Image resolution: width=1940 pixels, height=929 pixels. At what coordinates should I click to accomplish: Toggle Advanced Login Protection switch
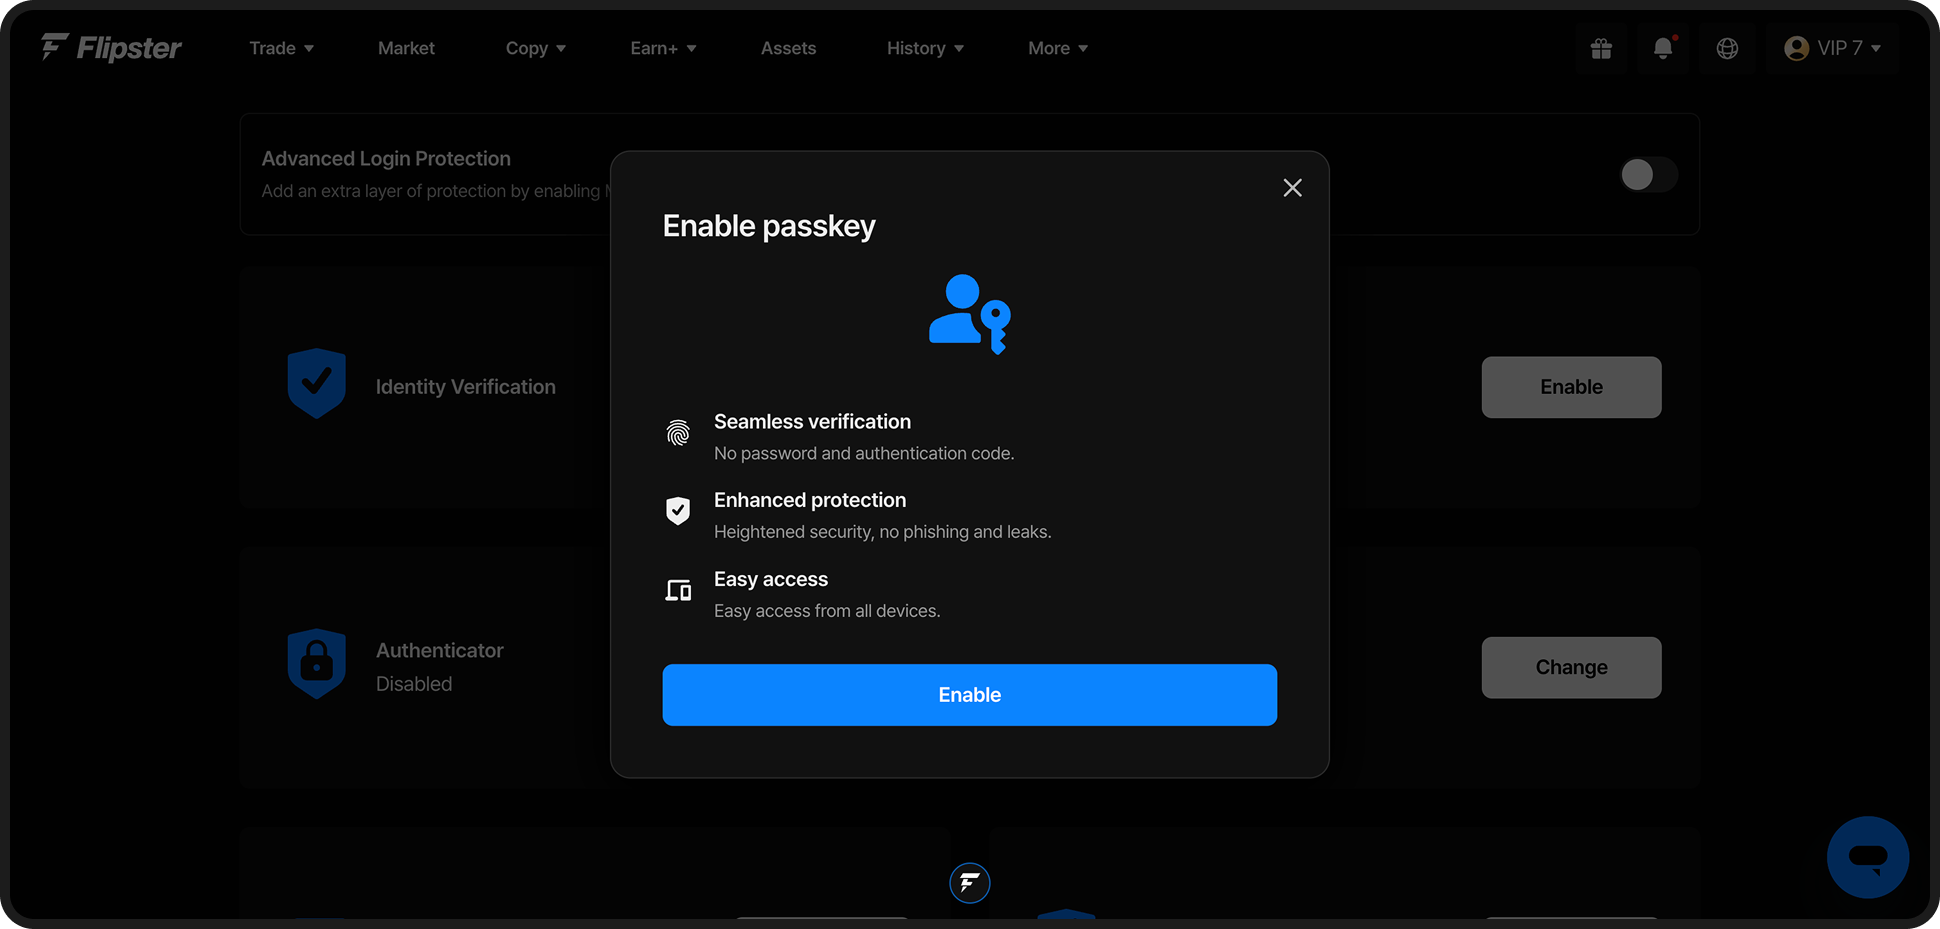click(x=1648, y=175)
